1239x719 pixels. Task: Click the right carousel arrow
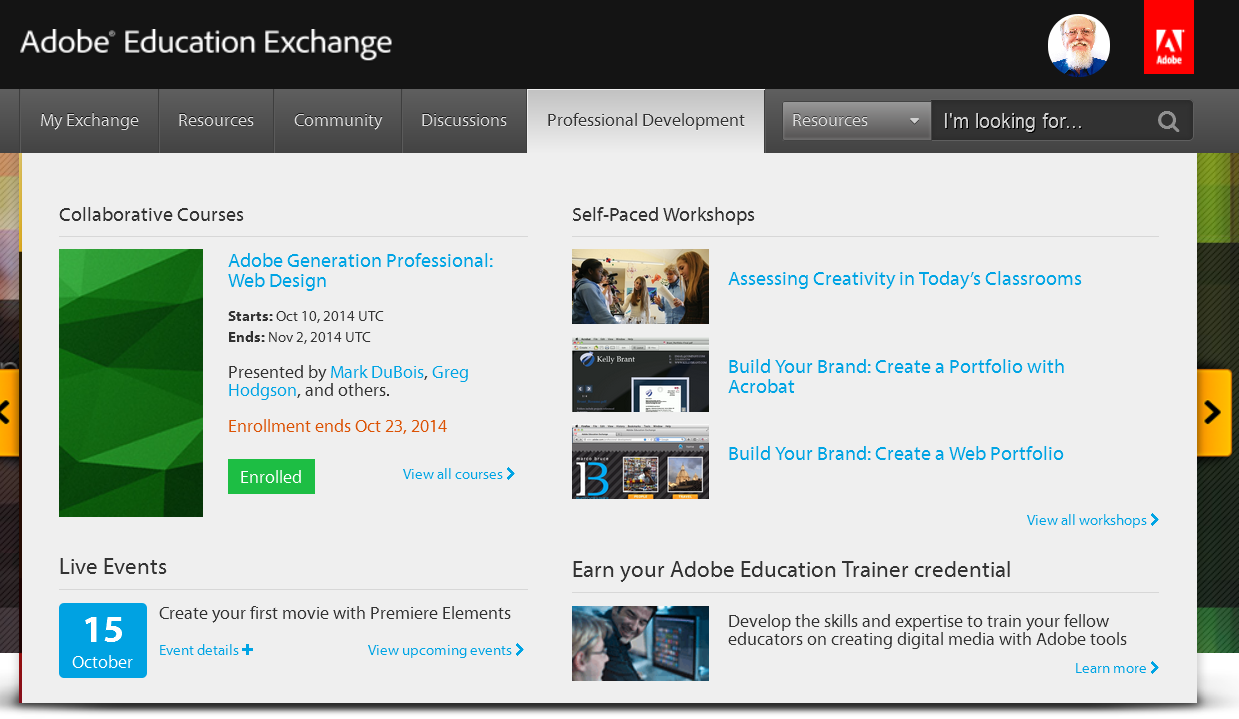point(1214,412)
